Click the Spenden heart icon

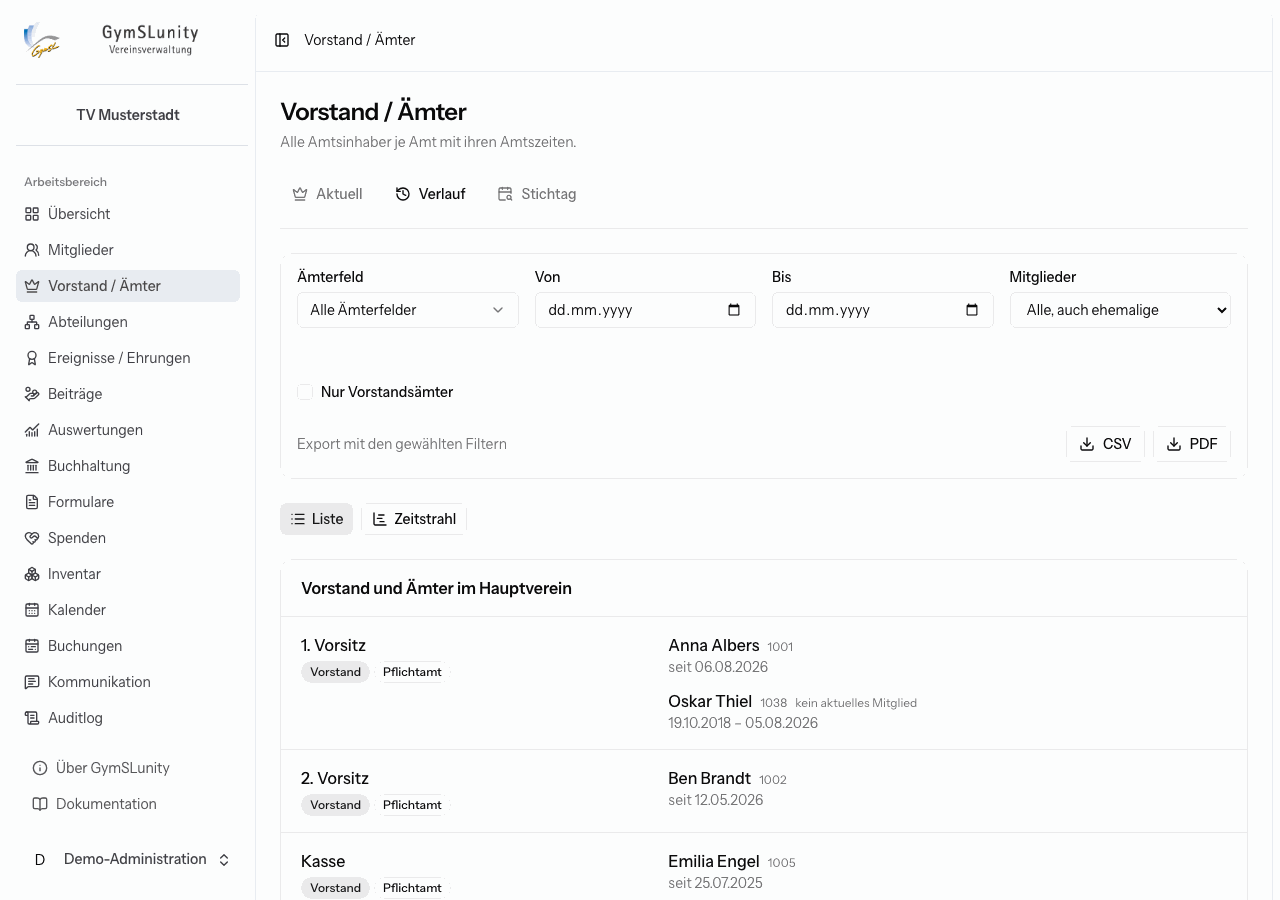pos(32,538)
